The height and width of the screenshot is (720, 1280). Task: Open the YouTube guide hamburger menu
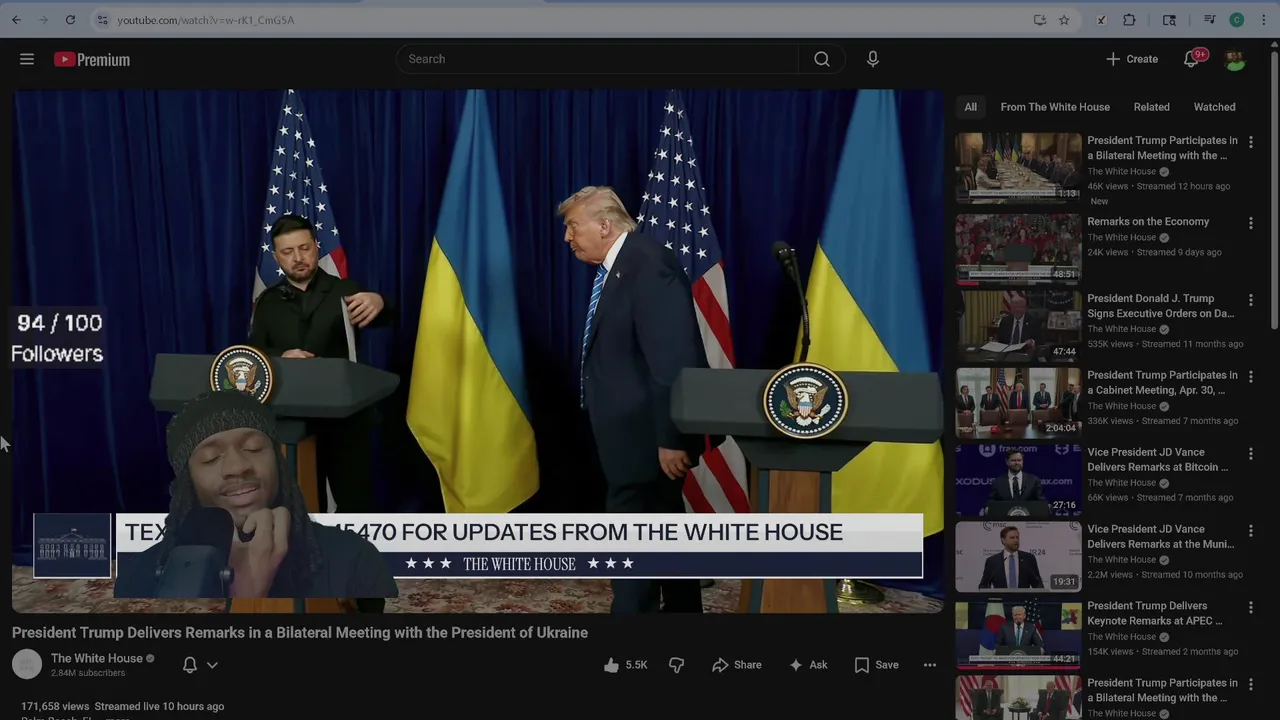coord(27,60)
